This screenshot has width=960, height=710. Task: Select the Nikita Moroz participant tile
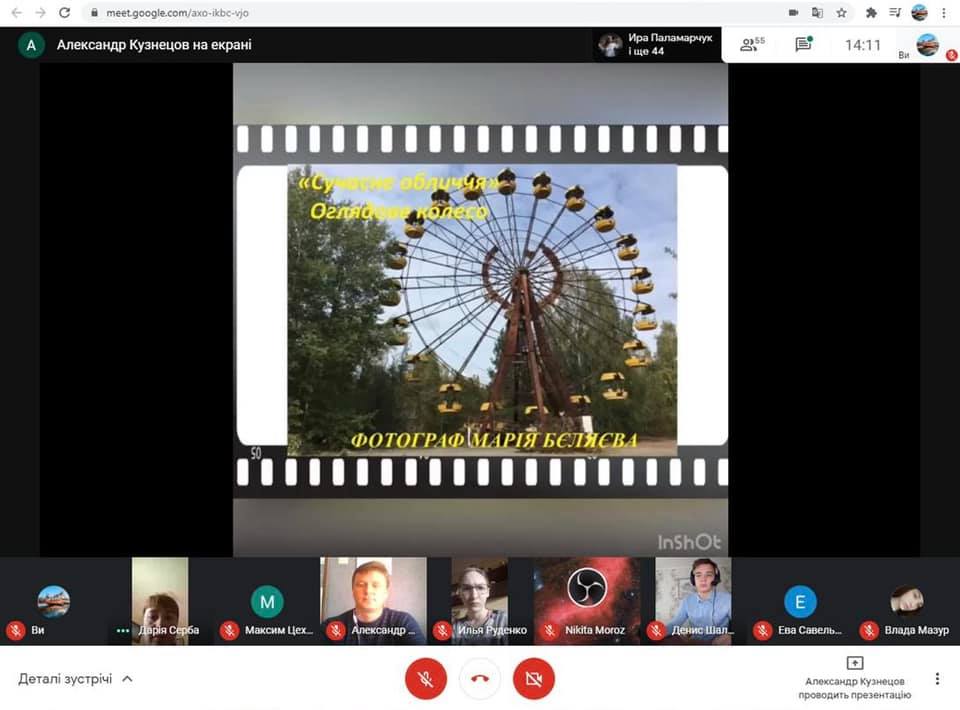[x=587, y=600]
